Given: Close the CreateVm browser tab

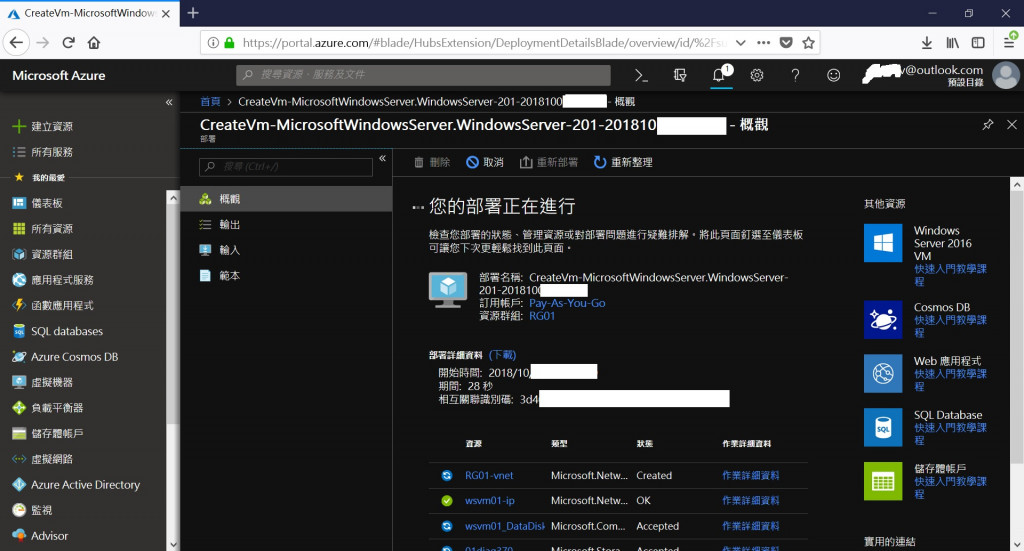Looking at the screenshot, I should tap(166, 14).
